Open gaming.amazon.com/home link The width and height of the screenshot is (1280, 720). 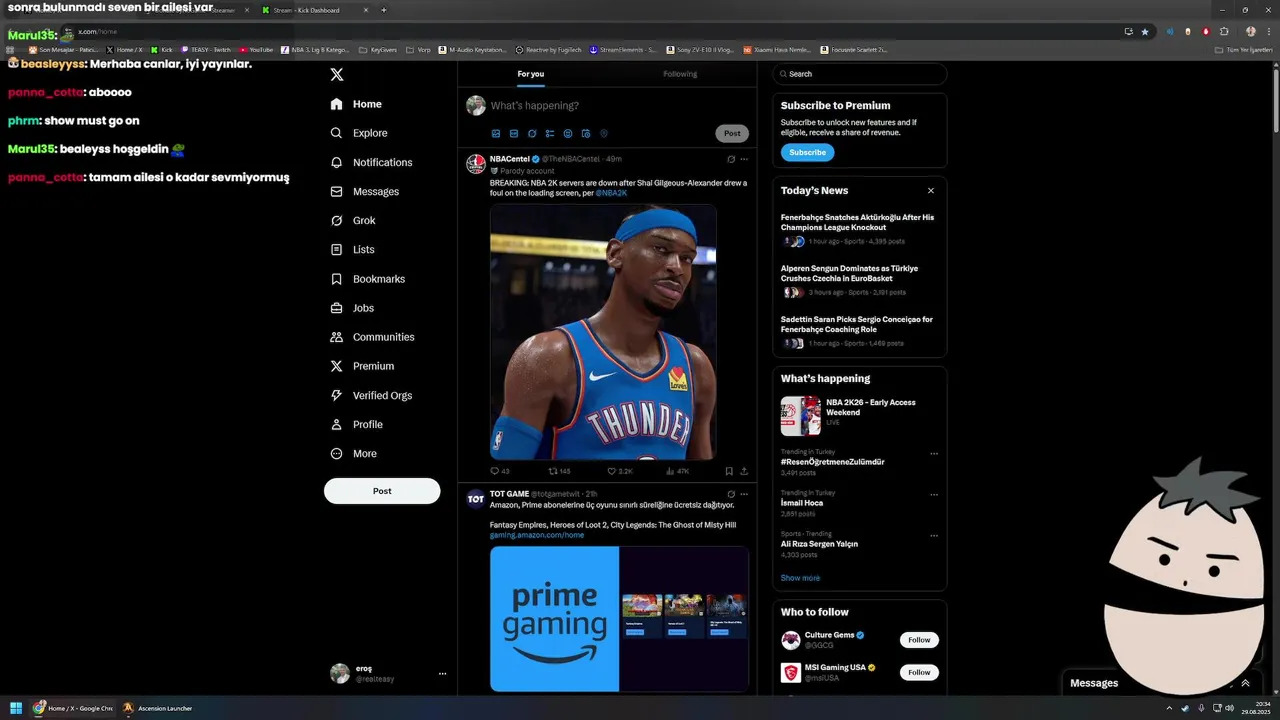pos(537,535)
